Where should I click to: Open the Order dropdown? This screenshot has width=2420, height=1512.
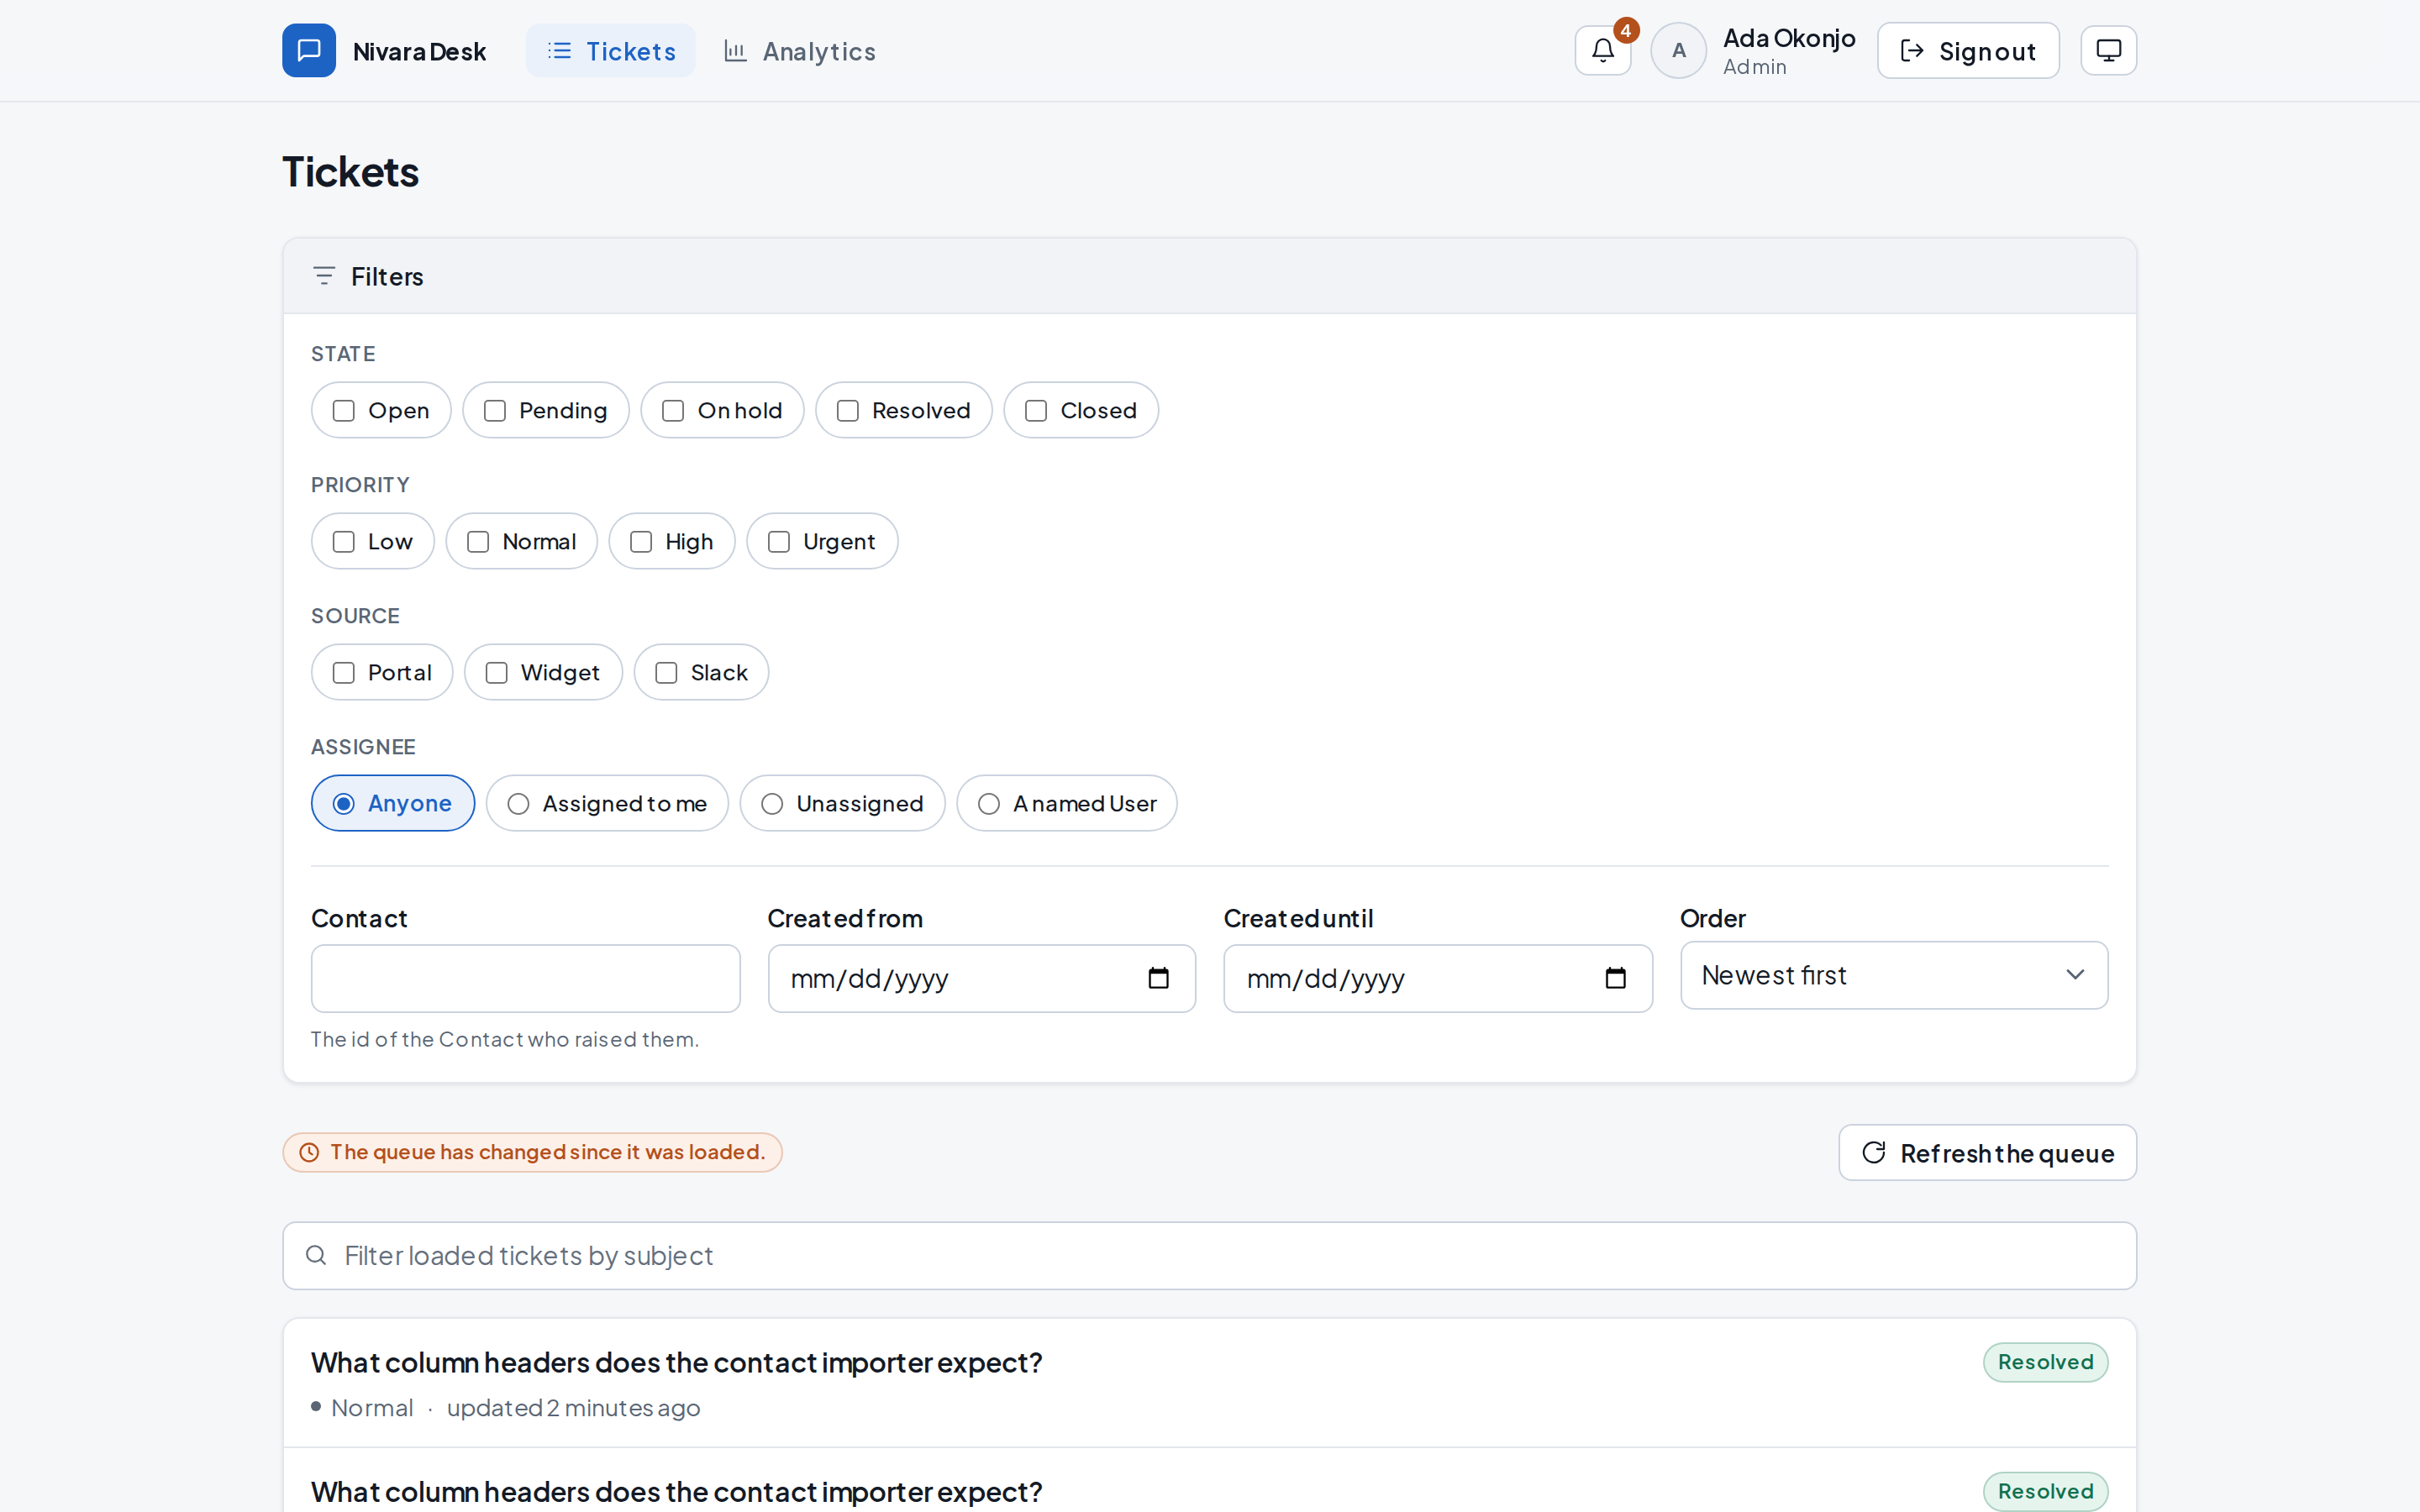coord(1894,975)
